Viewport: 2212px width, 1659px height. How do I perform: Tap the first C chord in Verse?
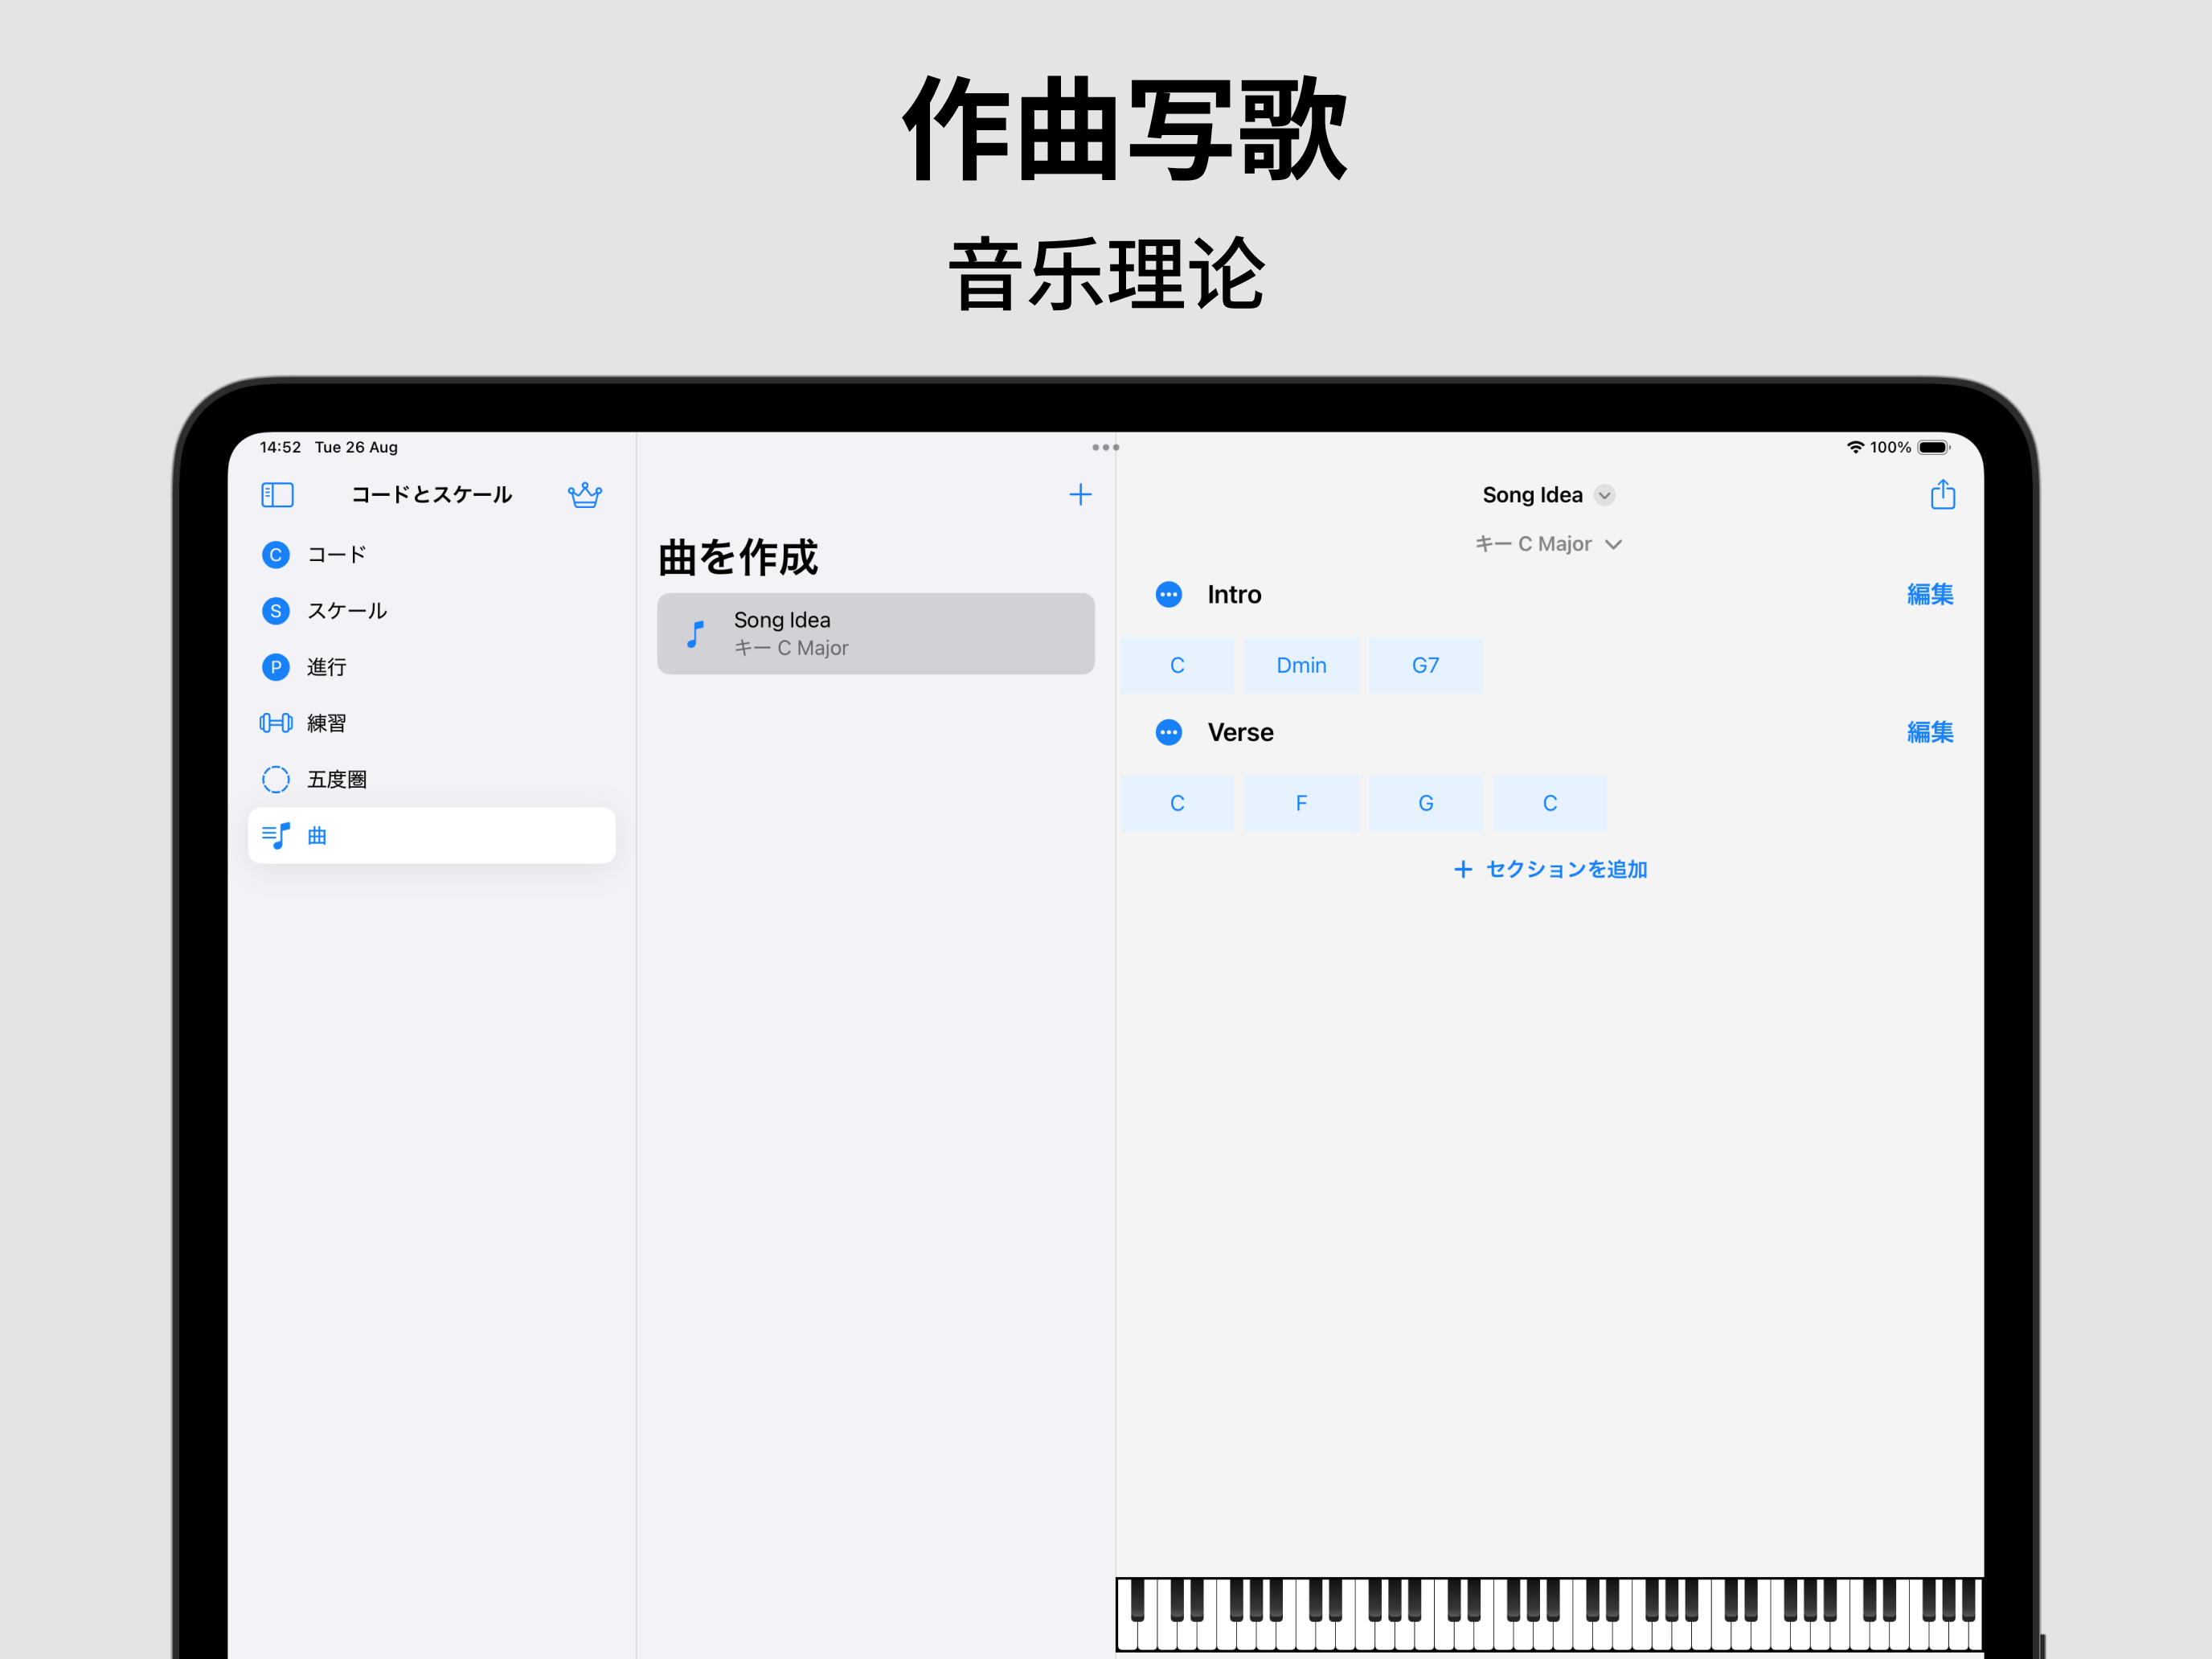point(1177,804)
